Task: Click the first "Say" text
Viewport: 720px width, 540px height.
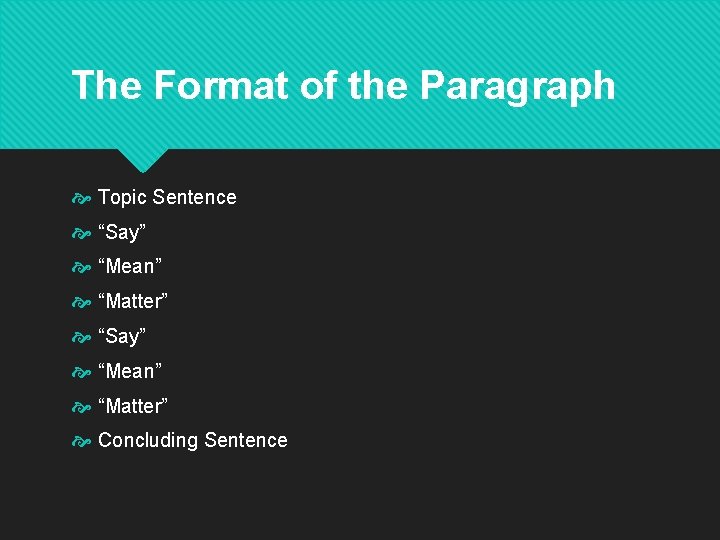Action: (x=122, y=232)
